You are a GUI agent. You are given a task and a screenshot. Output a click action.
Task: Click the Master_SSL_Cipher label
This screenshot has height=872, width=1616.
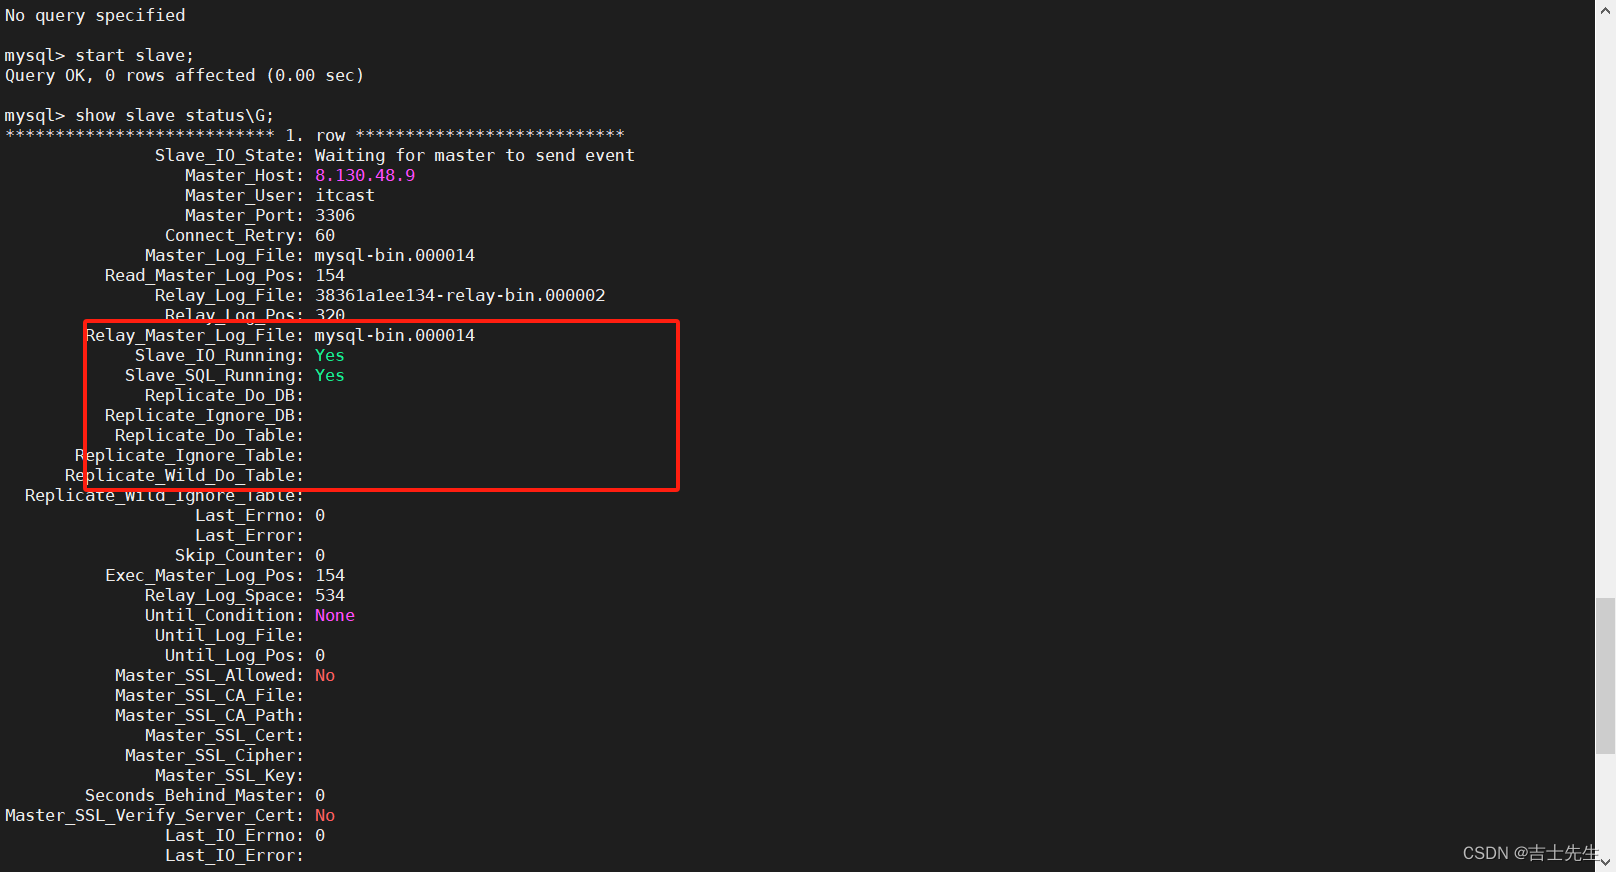(x=214, y=756)
